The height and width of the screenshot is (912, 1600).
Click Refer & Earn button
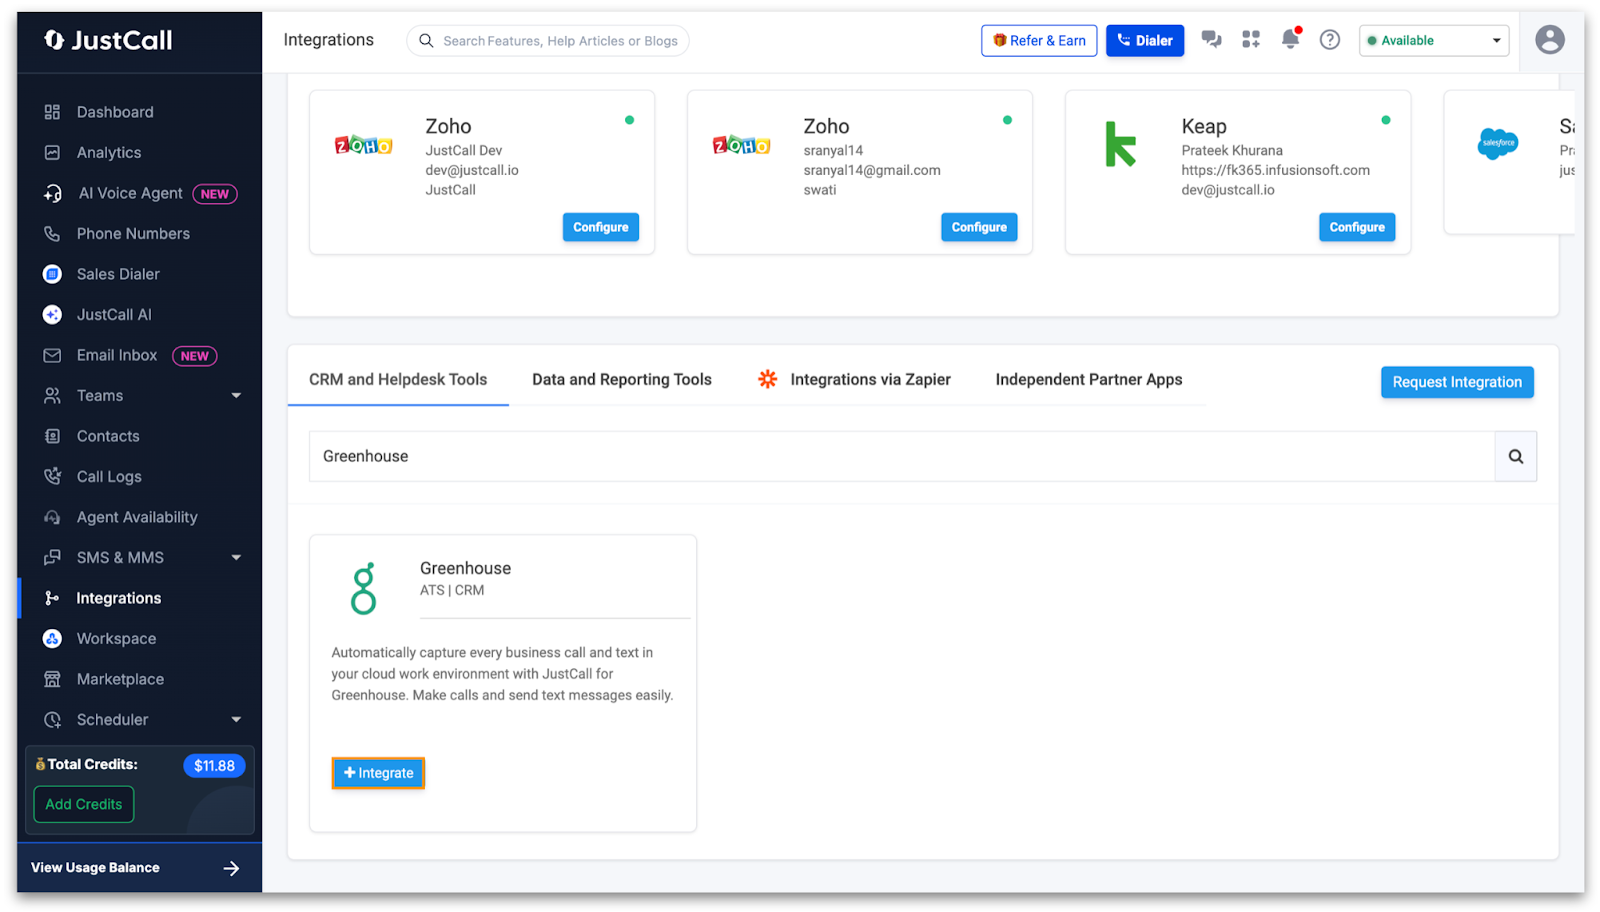tap(1039, 40)
